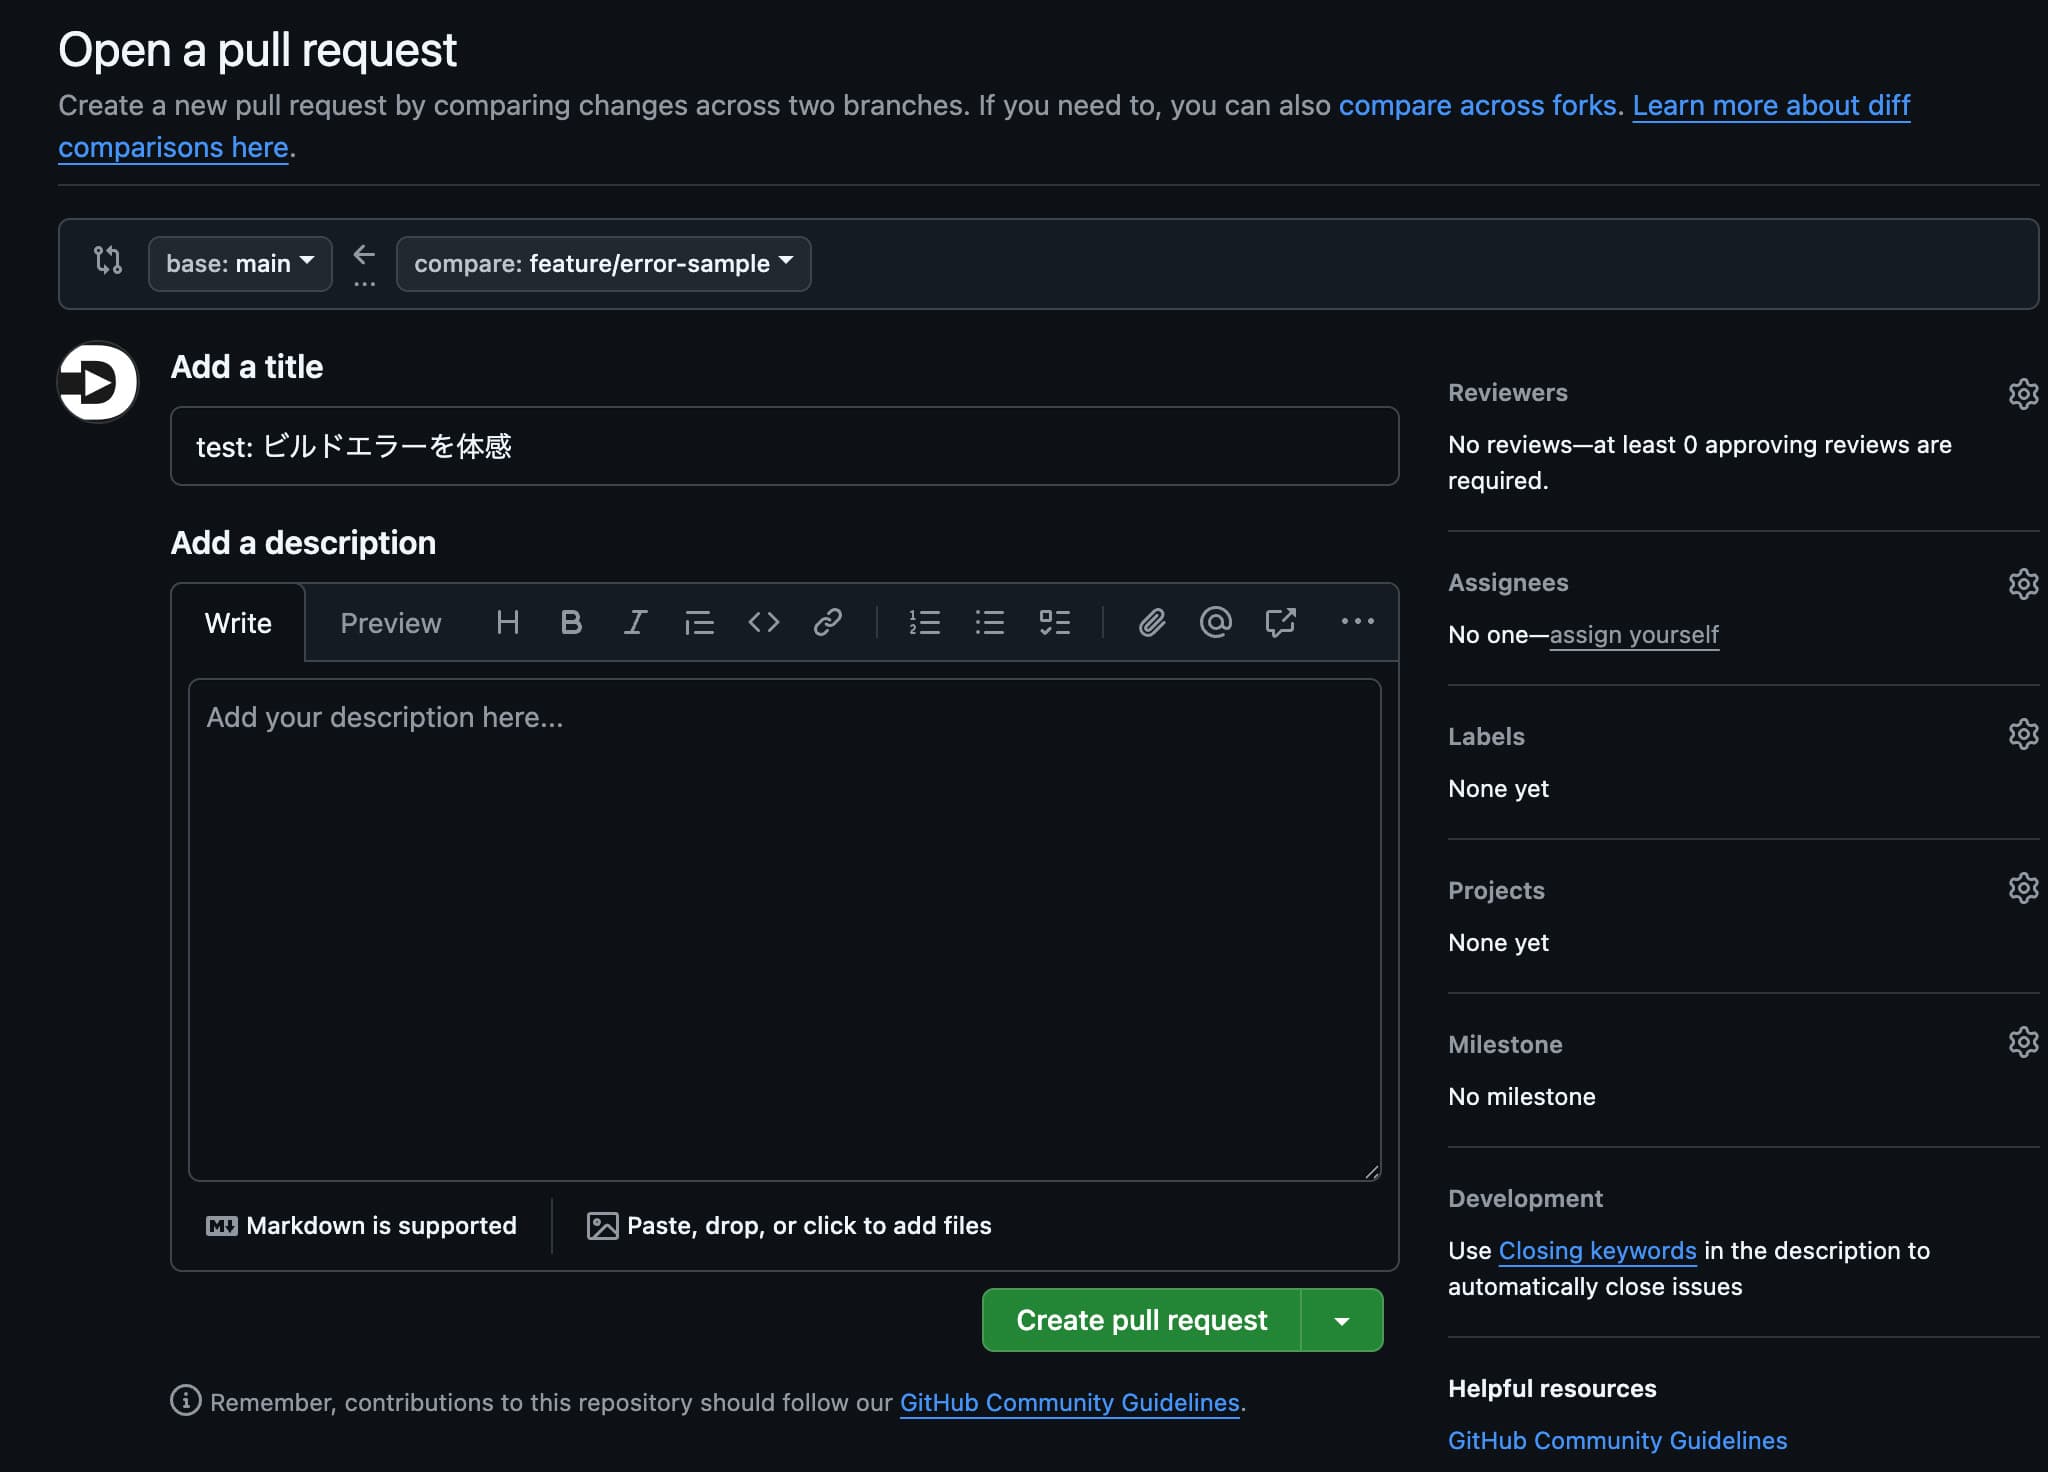Viewport: 2048px width, 1472px height.
Task: Open the base: main branch dropdown
Action: pos(240,264)
